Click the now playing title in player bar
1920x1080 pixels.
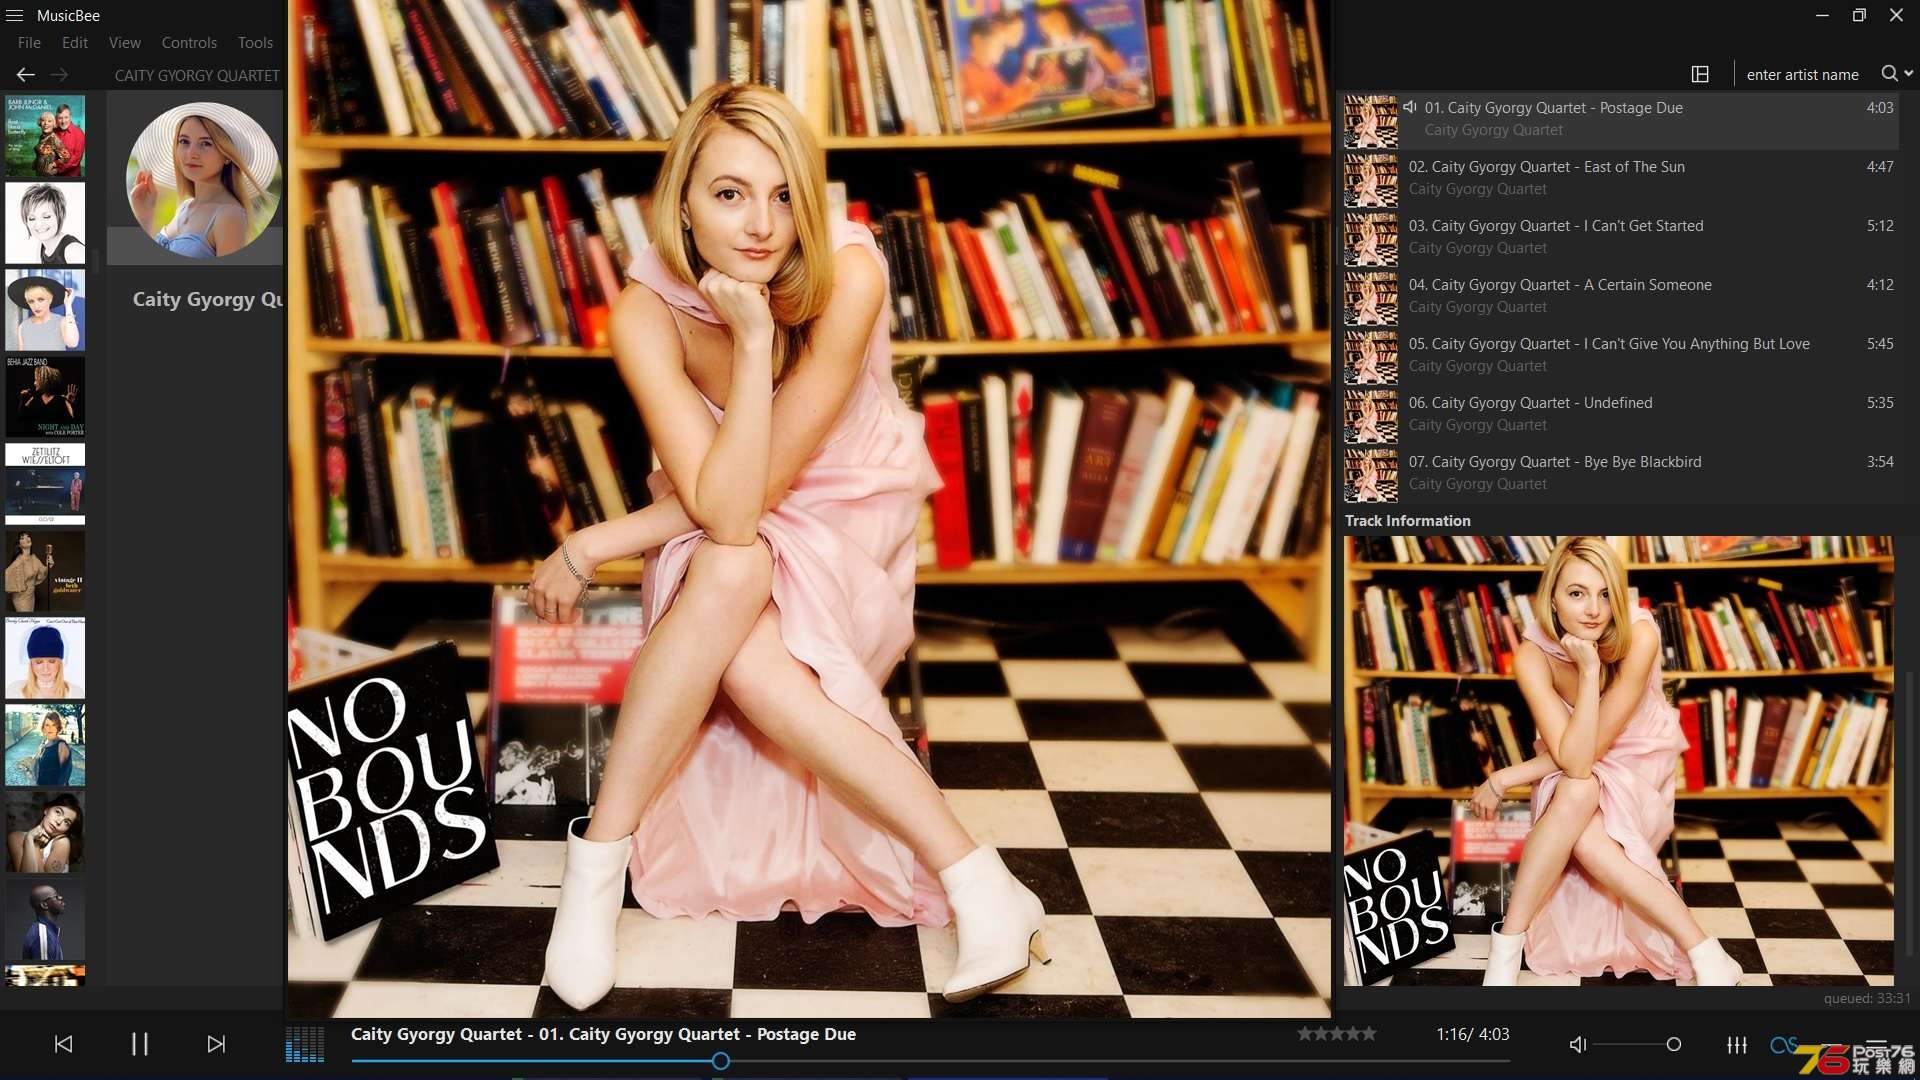(603, 1034)
